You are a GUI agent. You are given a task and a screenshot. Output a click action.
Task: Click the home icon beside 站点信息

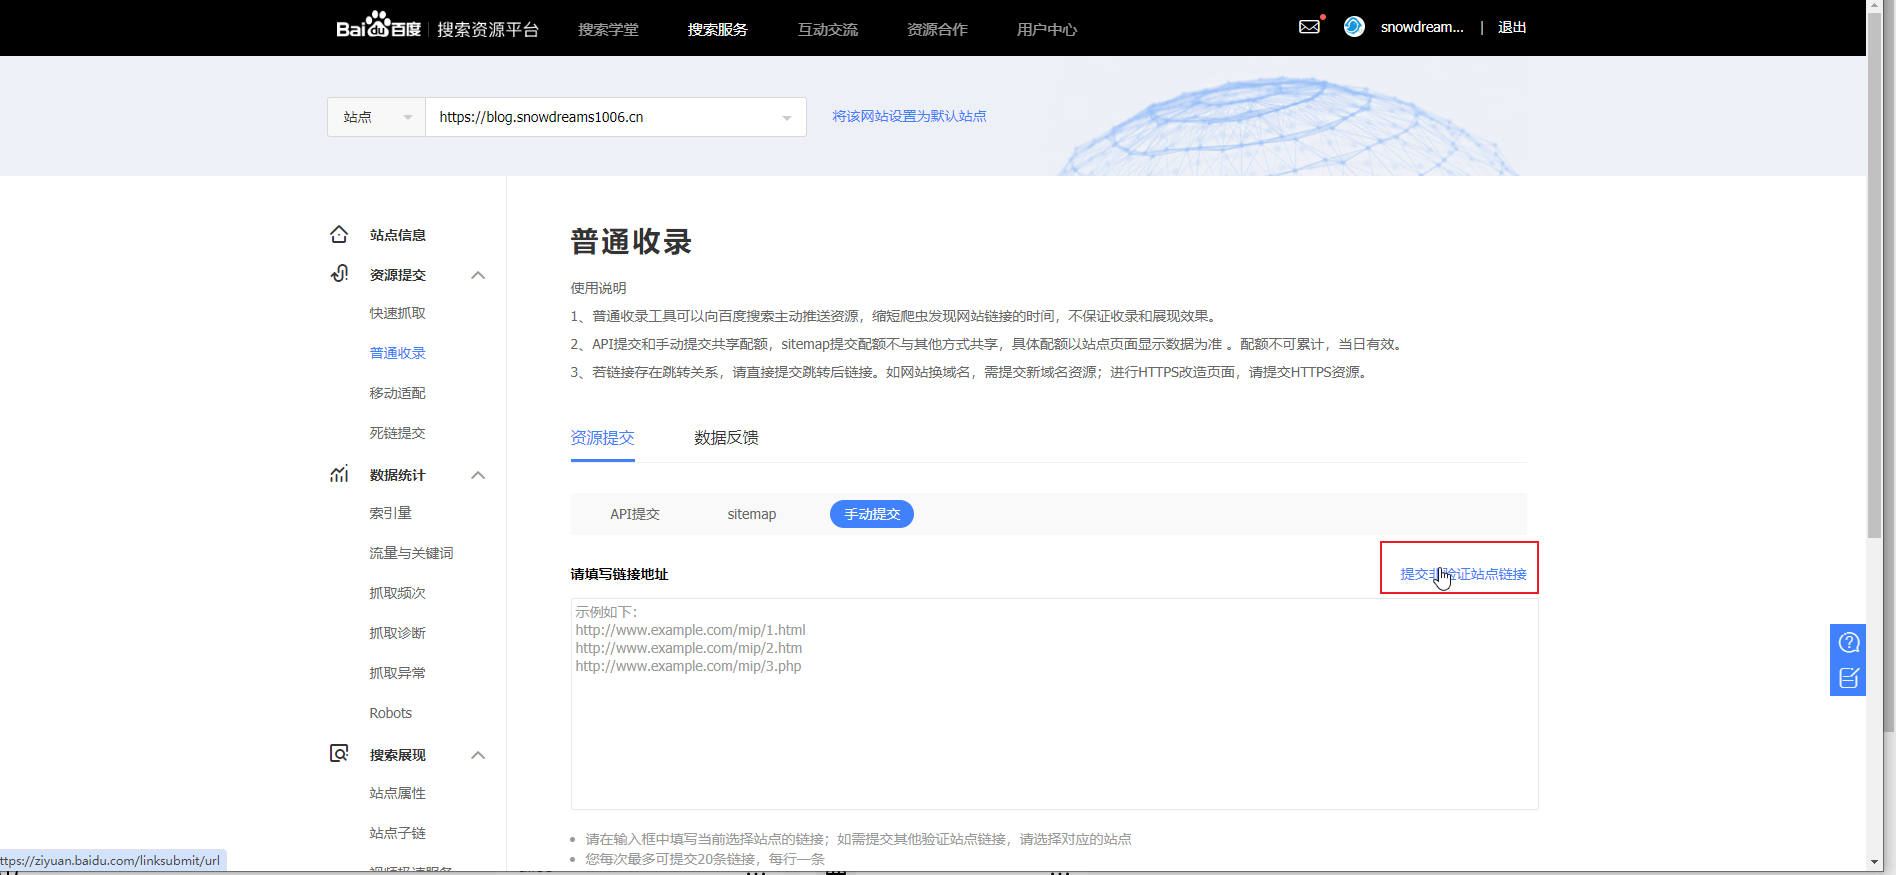[x=339, y=234]
